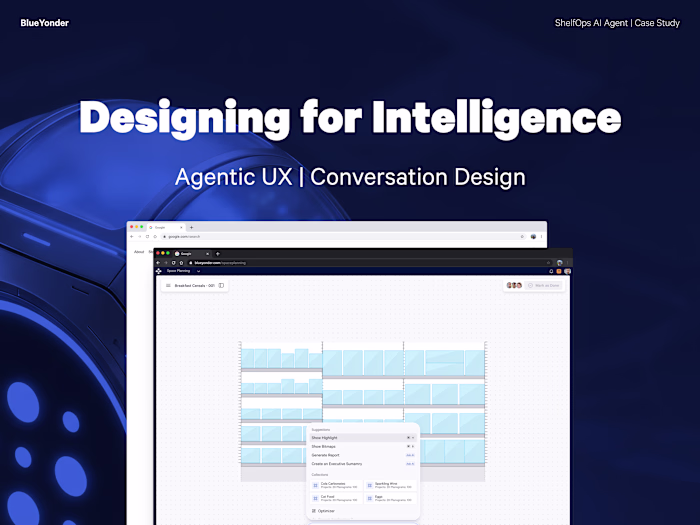700x525 pixels.
Task: Click the google.com address bar in the light window
Action: [343, 237]
